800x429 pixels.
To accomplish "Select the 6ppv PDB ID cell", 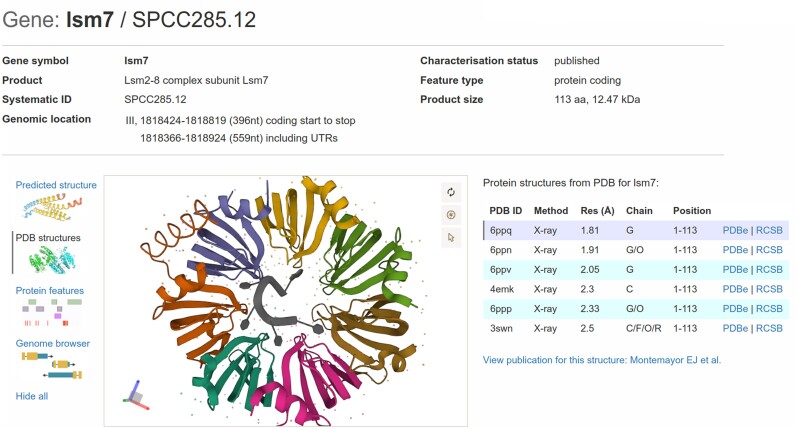I will point(501,270).
